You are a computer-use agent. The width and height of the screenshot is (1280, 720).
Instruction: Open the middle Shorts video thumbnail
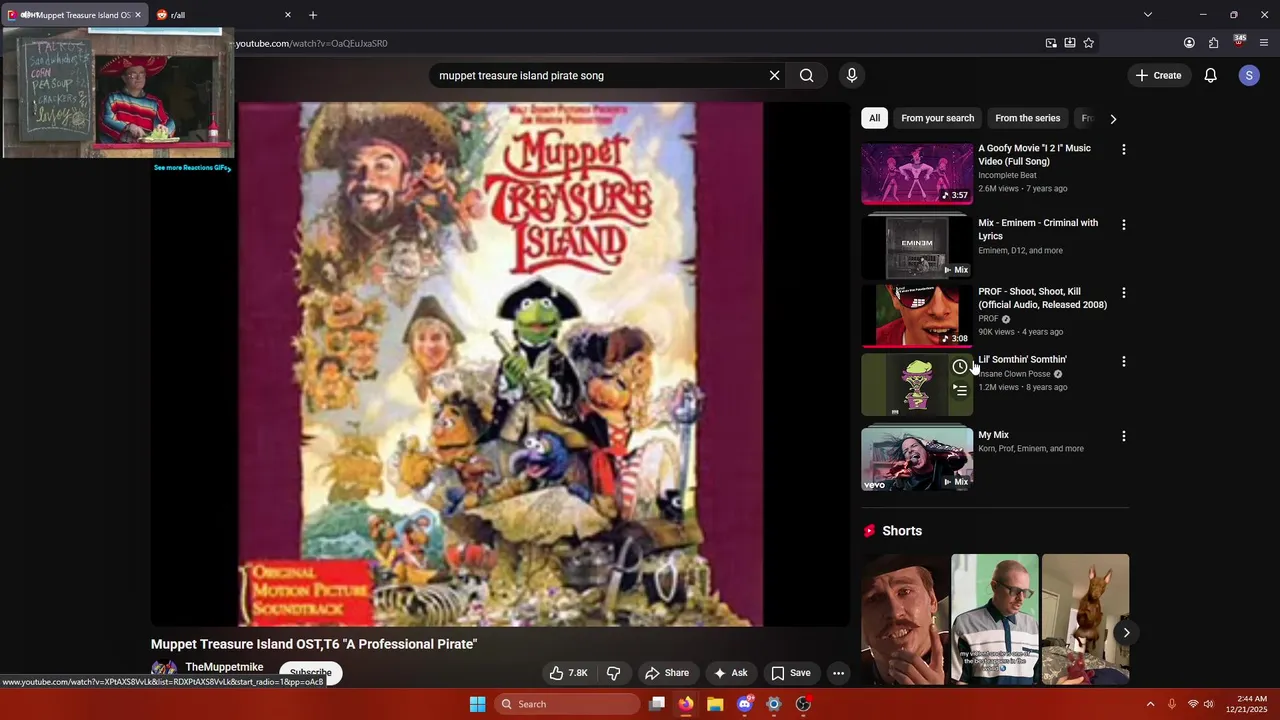tap(995, 619)
